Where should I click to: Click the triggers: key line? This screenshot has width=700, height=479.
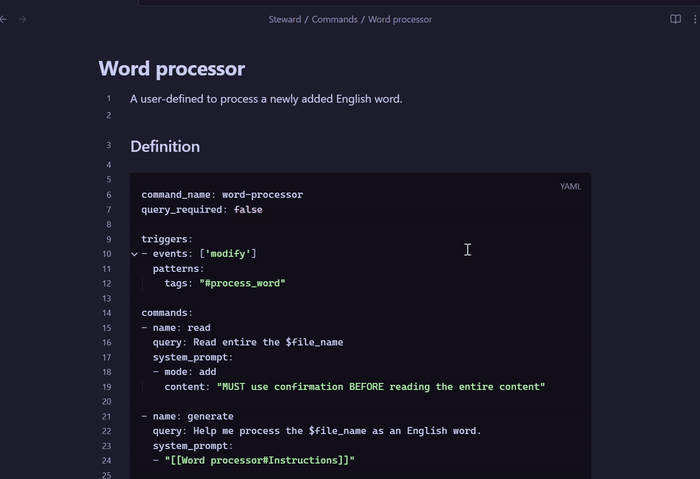(x=167, y=240)
